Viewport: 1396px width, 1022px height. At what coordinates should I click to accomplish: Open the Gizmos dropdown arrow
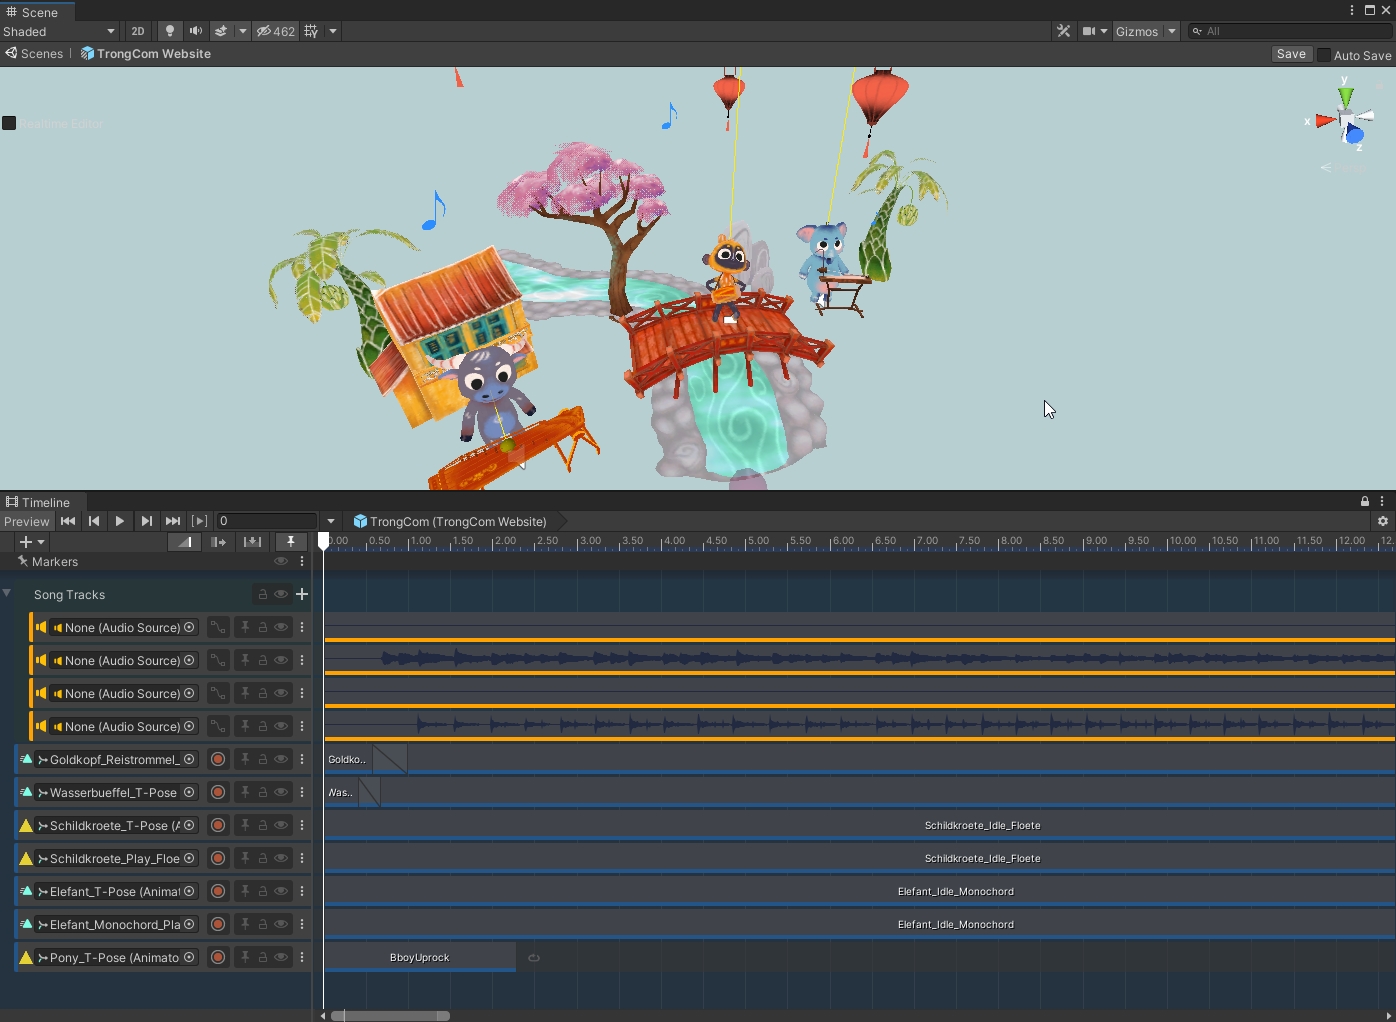point(1172,31)
